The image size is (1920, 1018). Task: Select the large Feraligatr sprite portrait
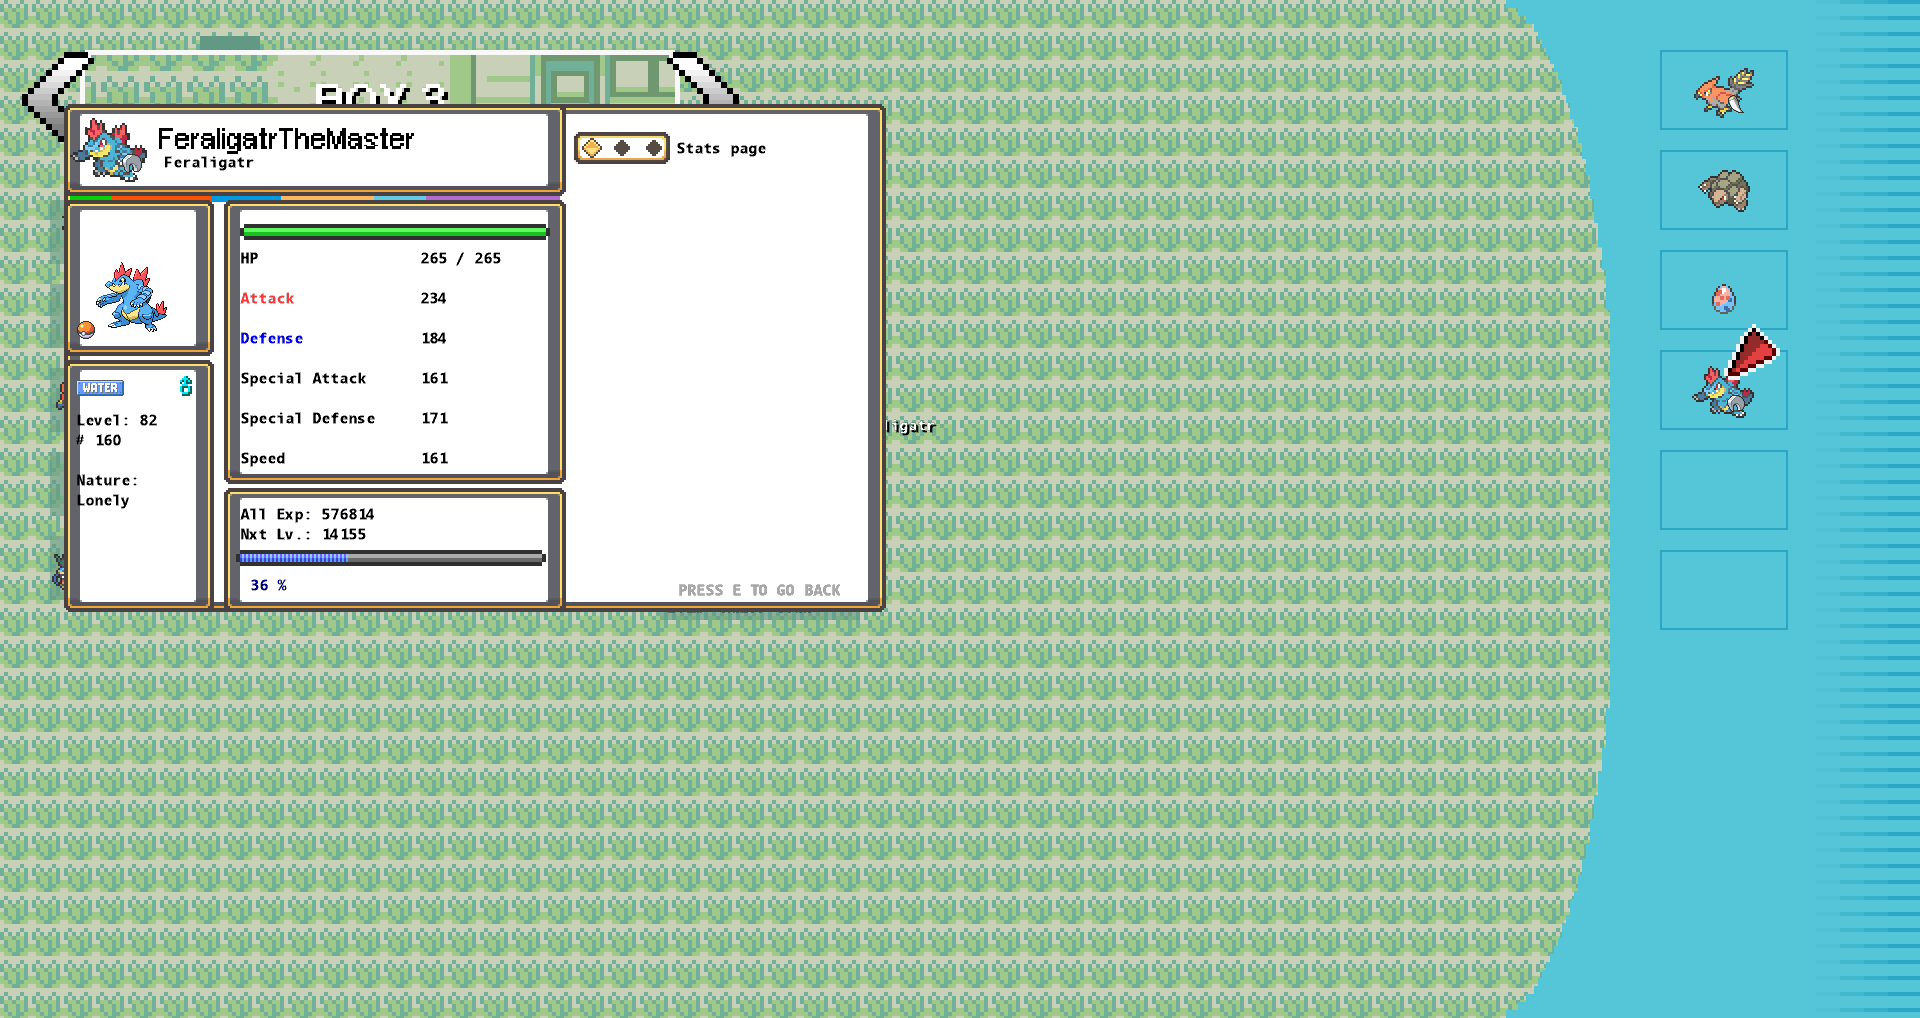(132, 297)
